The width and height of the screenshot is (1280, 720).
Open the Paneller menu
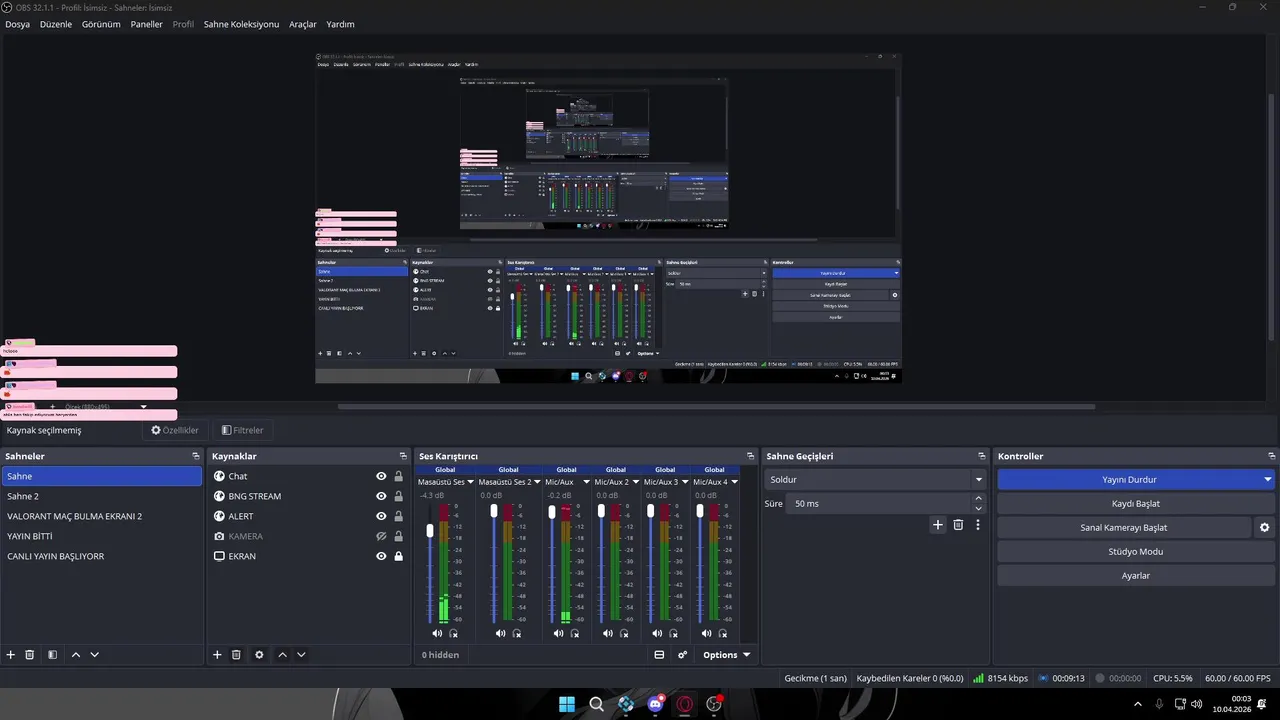[146, 24]
